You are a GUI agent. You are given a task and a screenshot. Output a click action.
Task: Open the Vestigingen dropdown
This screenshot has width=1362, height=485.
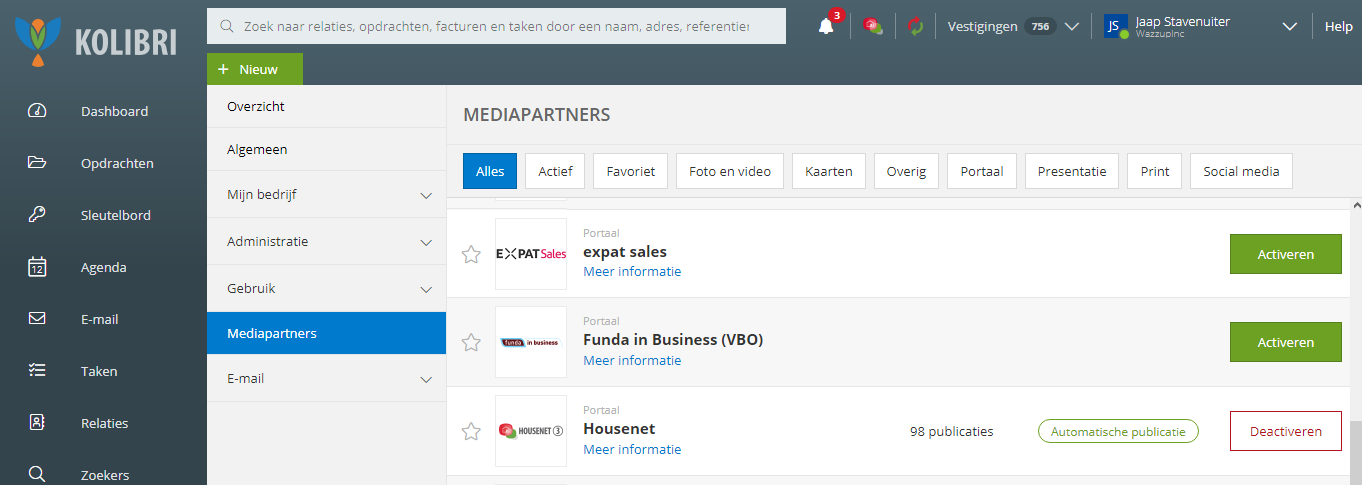pos(1014,26)
